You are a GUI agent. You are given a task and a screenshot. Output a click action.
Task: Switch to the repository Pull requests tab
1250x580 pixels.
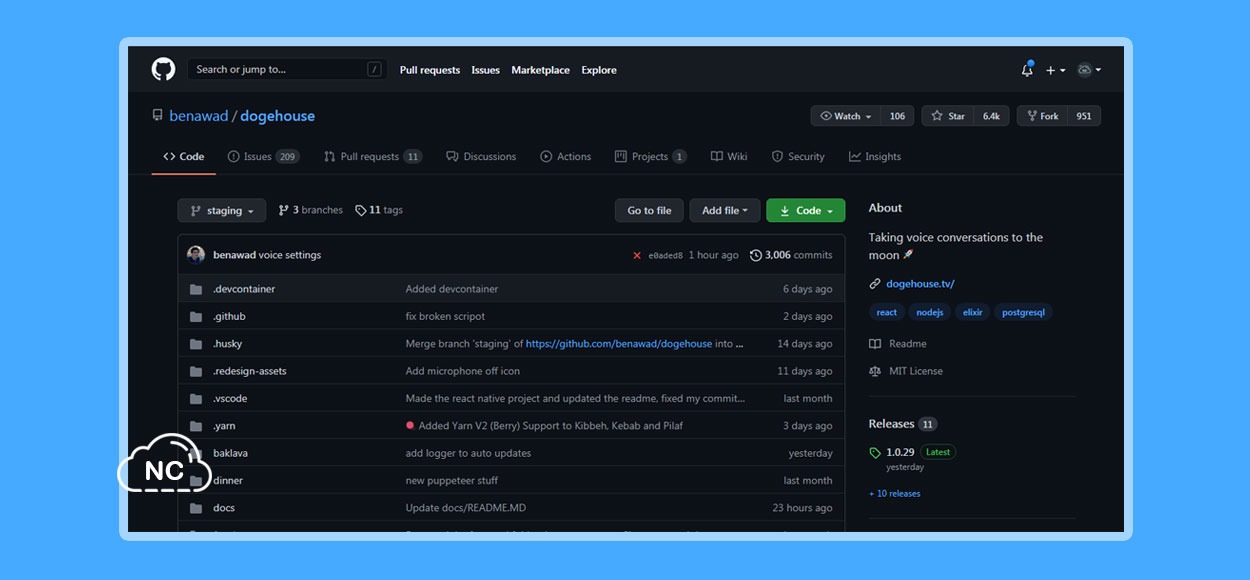click(x=372, y=157)
